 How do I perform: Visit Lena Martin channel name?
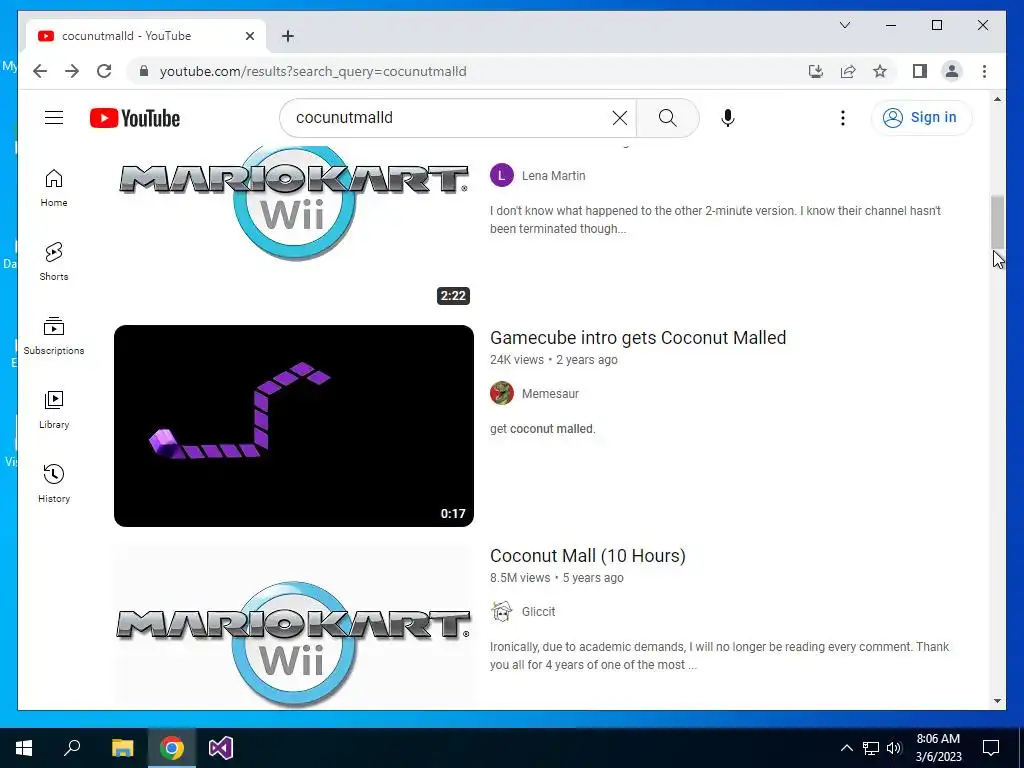point(553,176)
